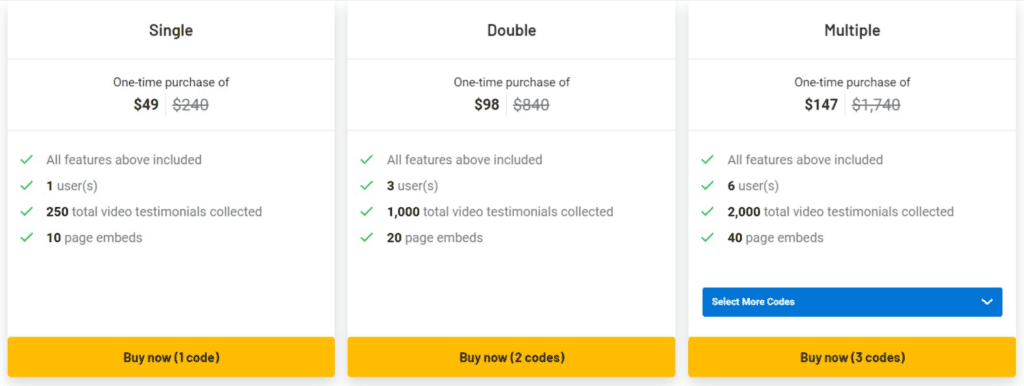Select the Multiple plan heading

click(852, 30)
